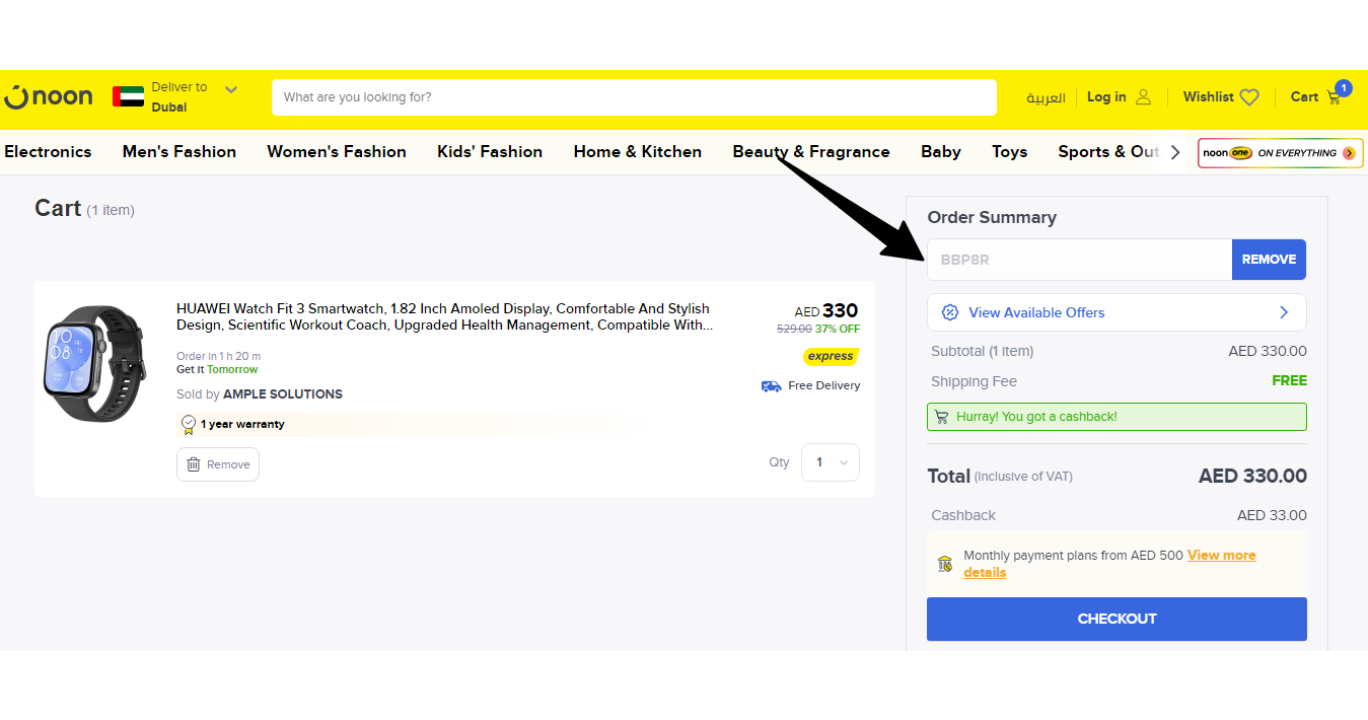This screenshot has height=720, width=1368.
Task: Expand offers using the right arrow chevron
Action: [1284, 312]
